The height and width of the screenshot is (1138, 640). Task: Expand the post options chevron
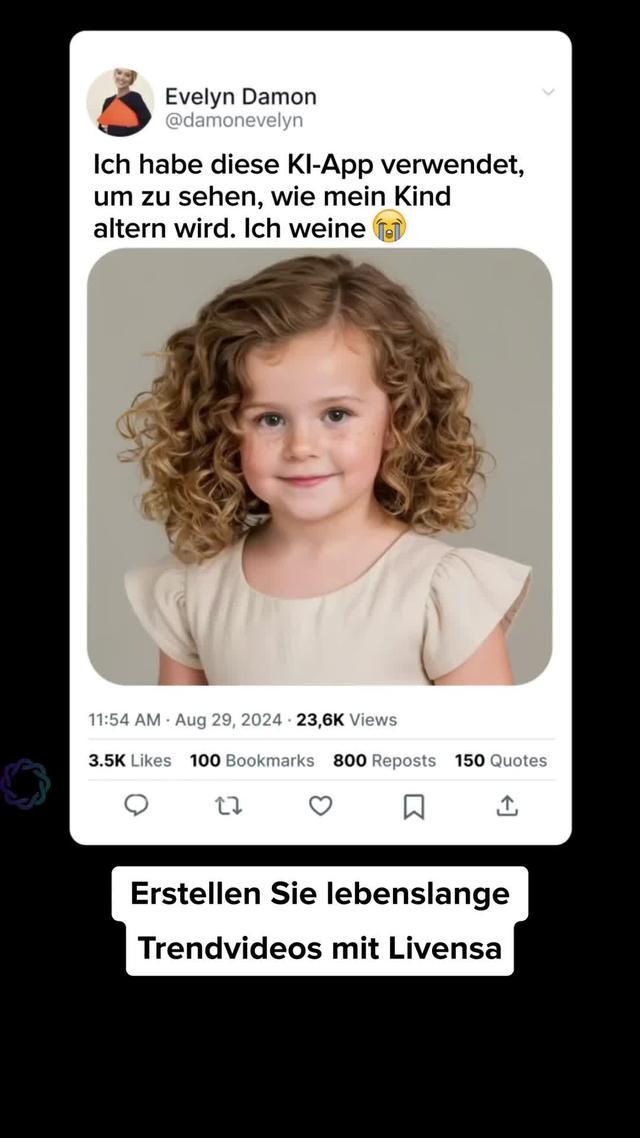pos(548,92)
